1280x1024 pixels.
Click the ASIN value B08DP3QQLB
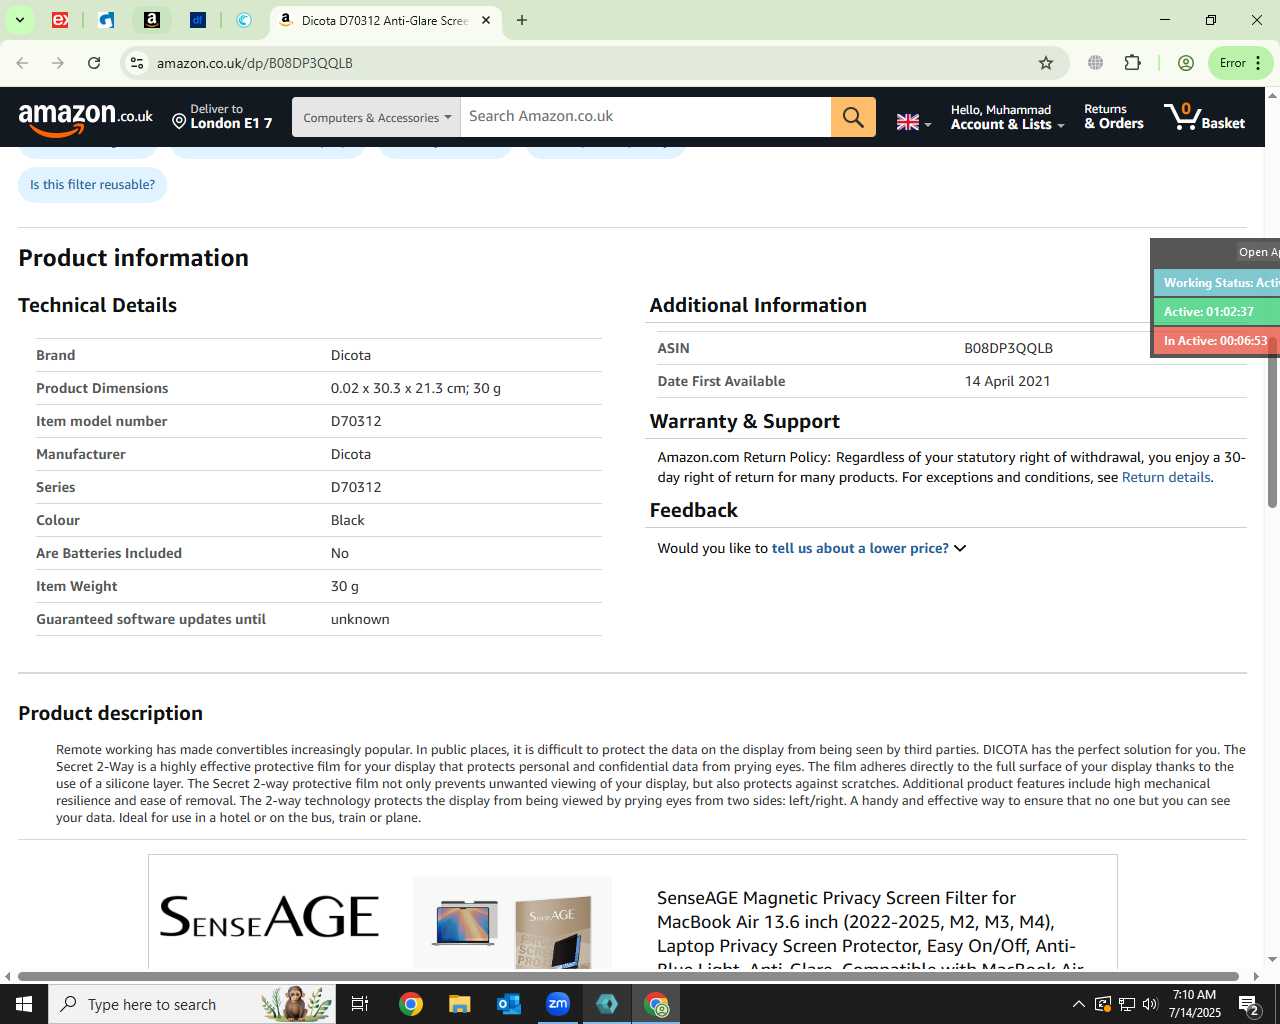1008,348
